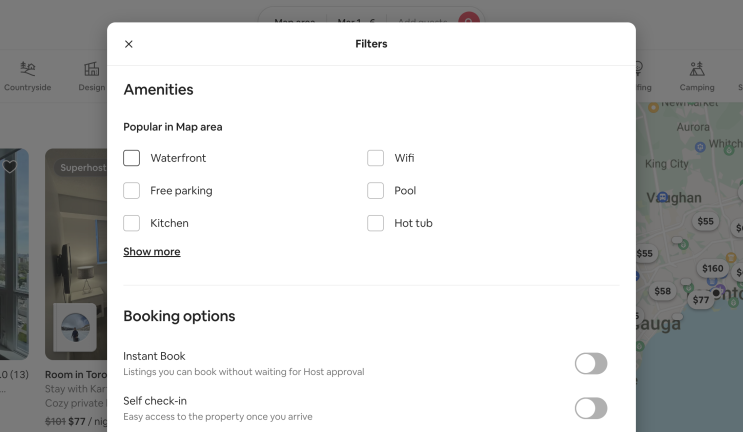
Task: Expand amenities with Show more
Action: pyautogui.click(x=152, y=252)
